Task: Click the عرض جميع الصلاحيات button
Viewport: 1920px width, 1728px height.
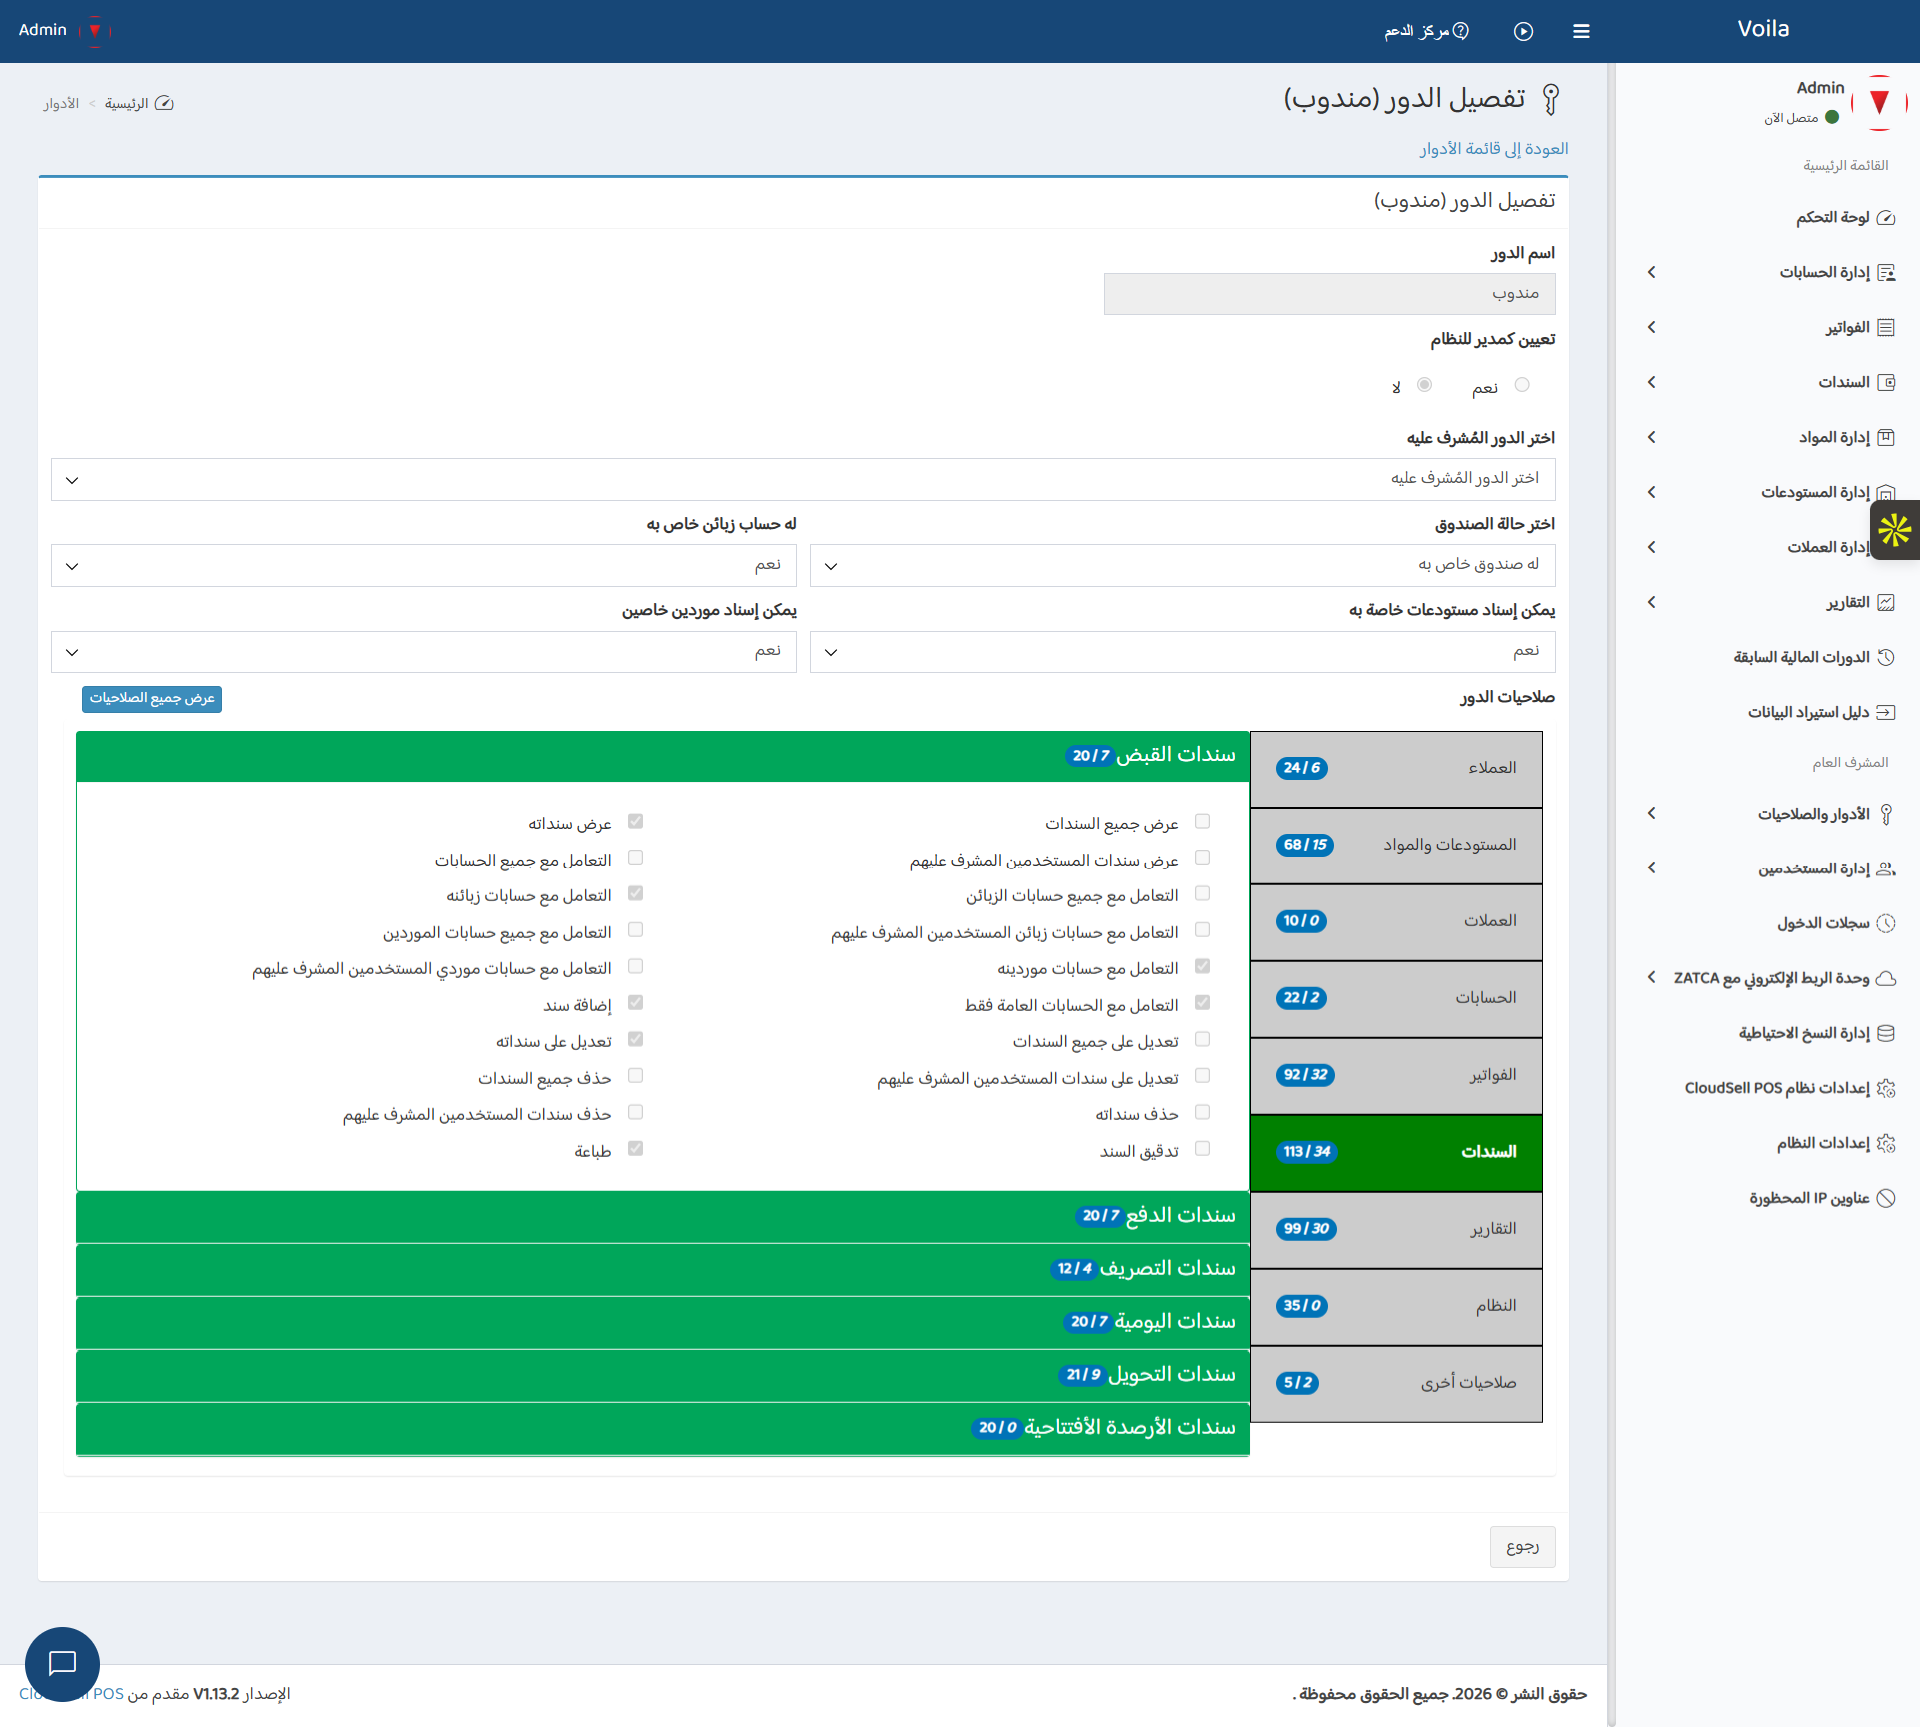Action: pos(152,698)
